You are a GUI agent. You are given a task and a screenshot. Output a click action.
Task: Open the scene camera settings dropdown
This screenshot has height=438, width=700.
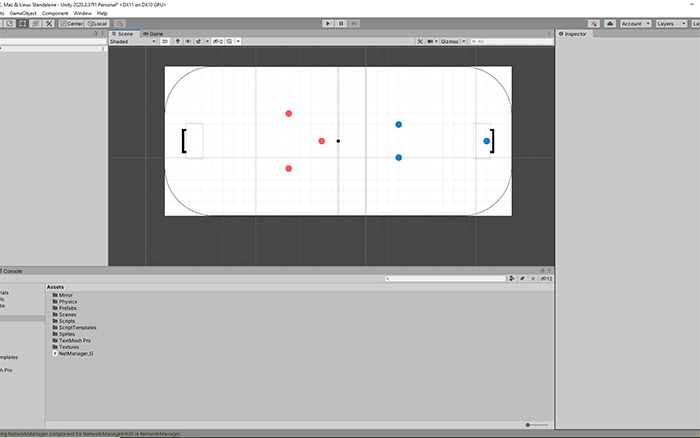[x=432, y=42]
